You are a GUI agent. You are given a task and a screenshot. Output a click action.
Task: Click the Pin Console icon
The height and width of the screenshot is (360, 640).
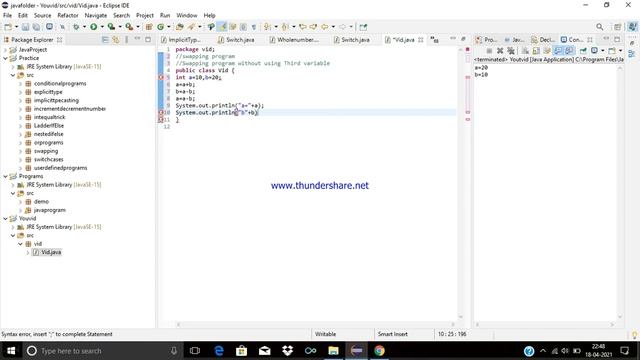click(583, 51)
